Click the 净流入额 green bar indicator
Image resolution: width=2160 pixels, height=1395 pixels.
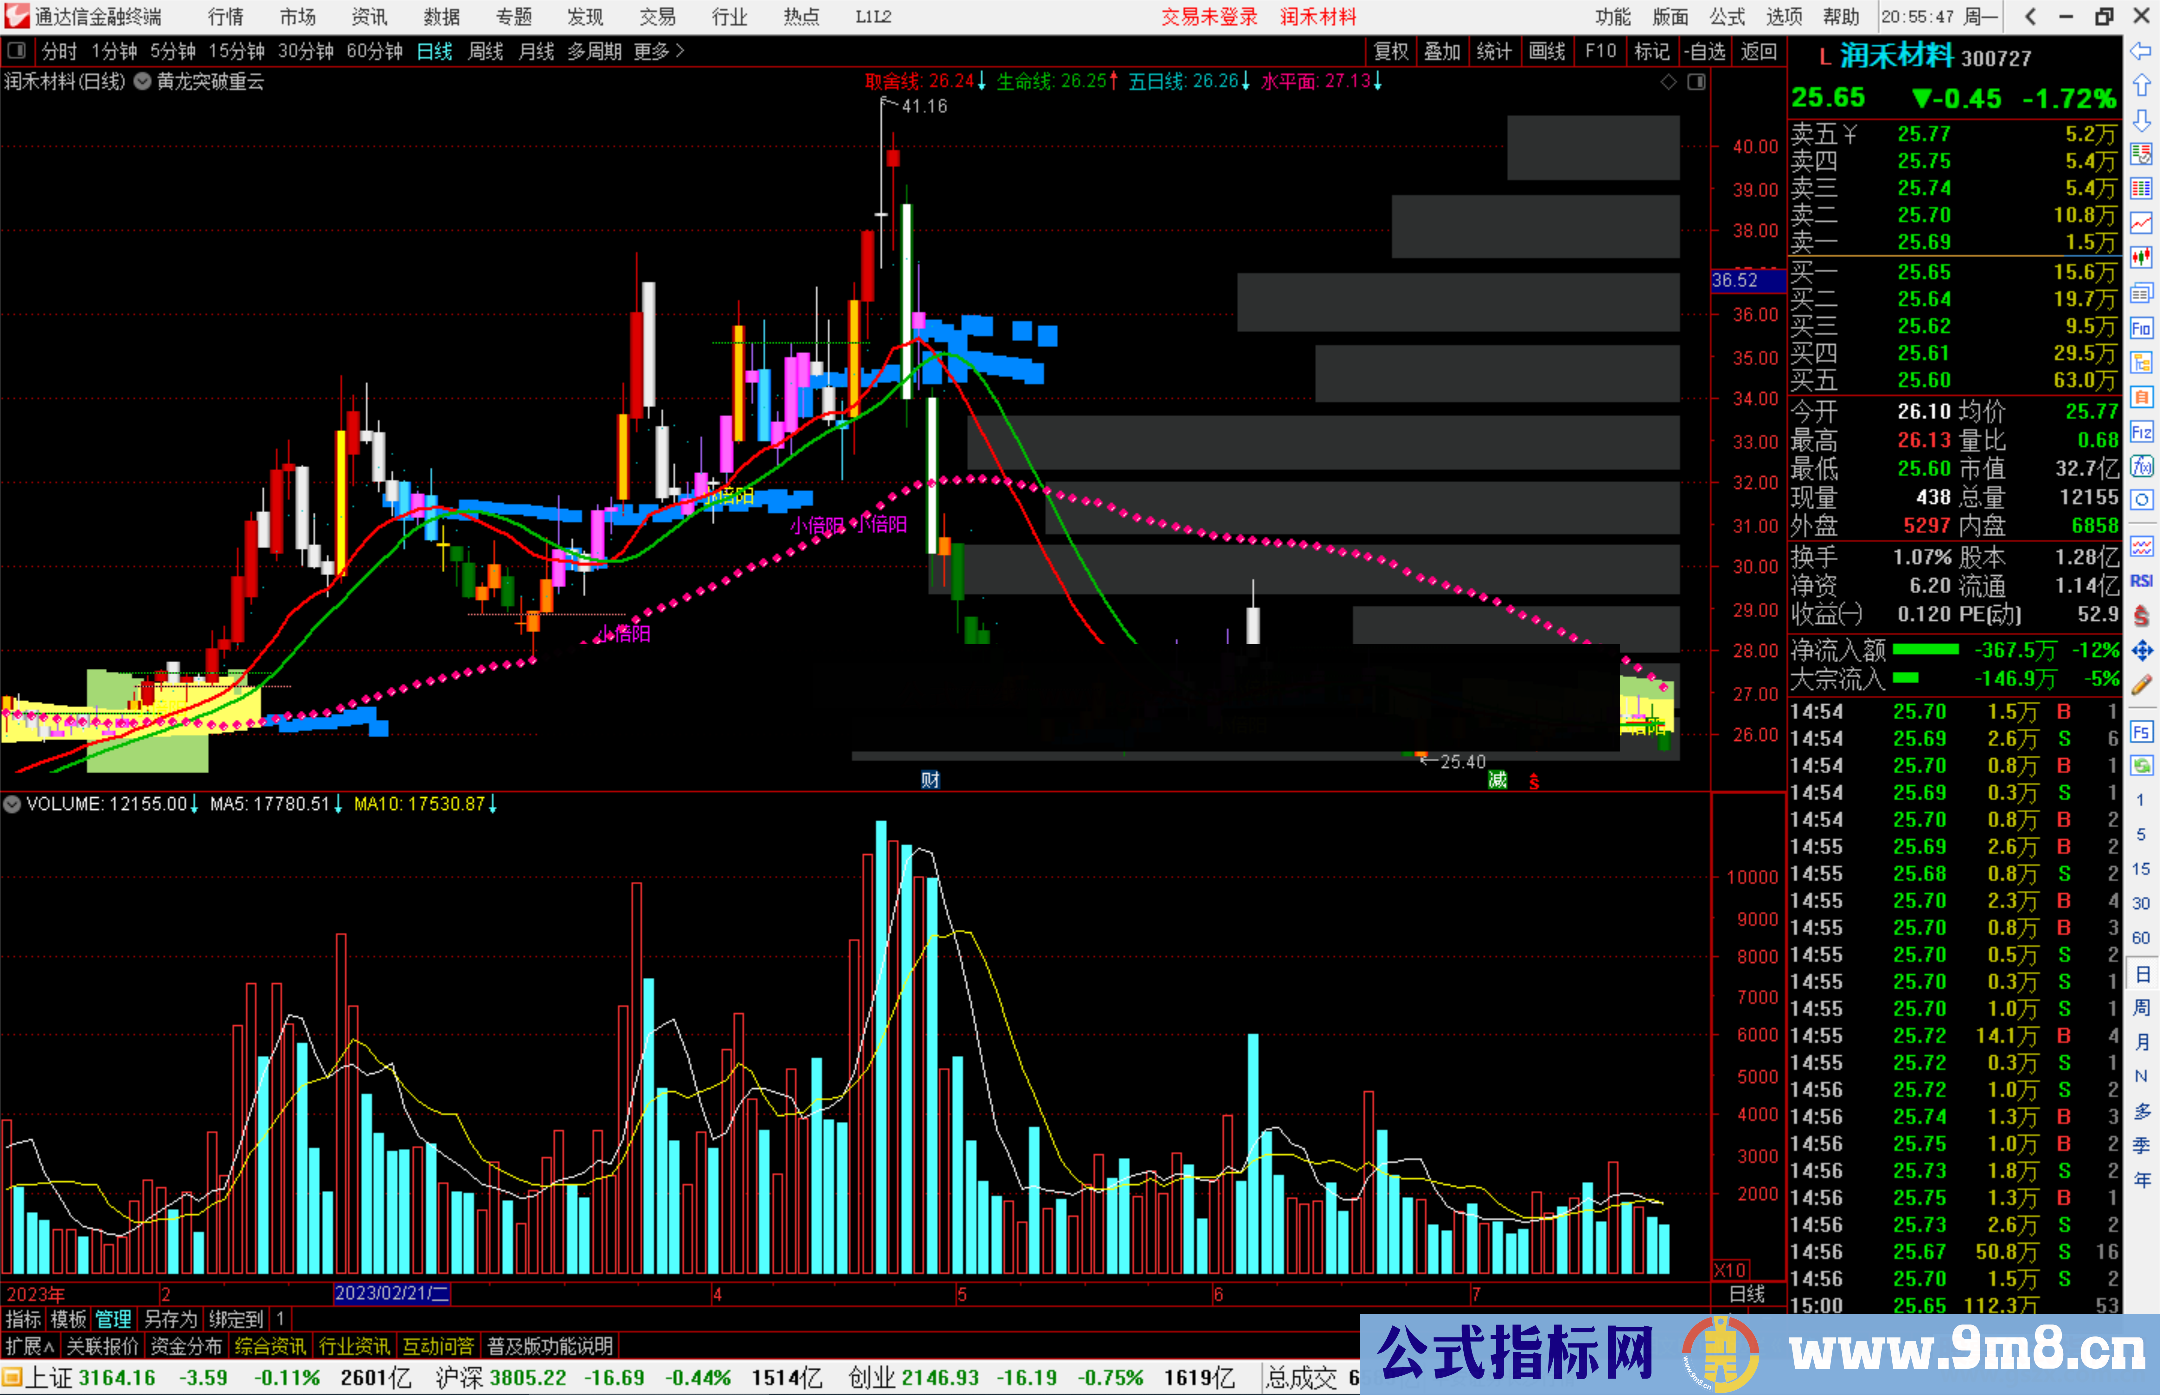coord(1925,650)
